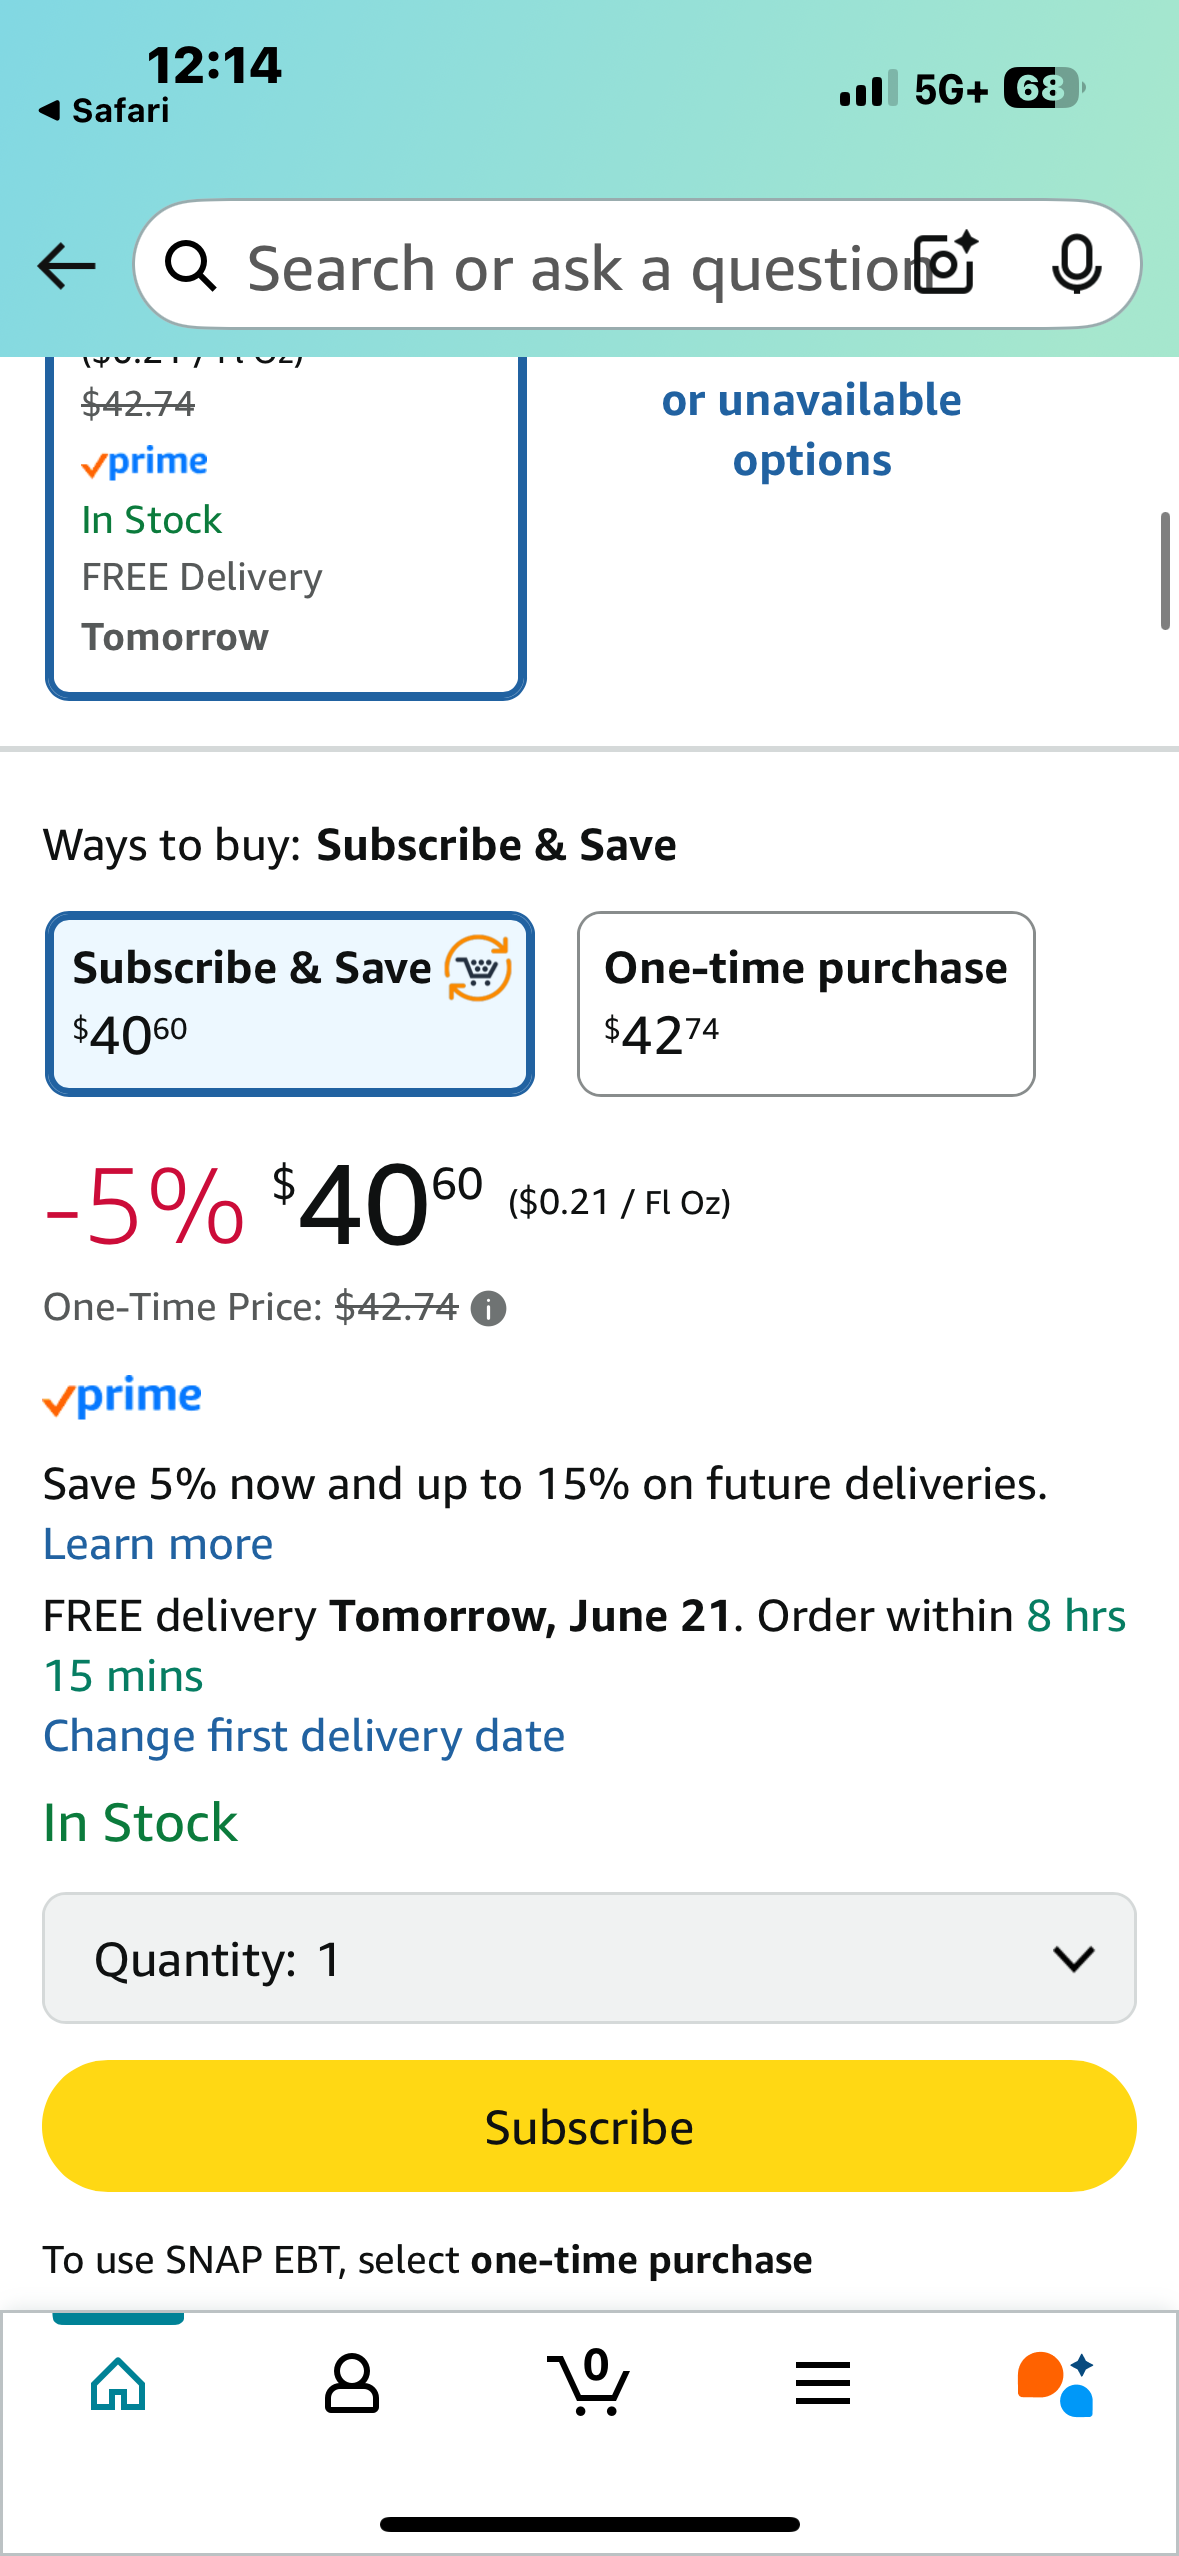Open the Home tab icon
Screen dimensions: 1179x2556
(x=118, y=2384)
